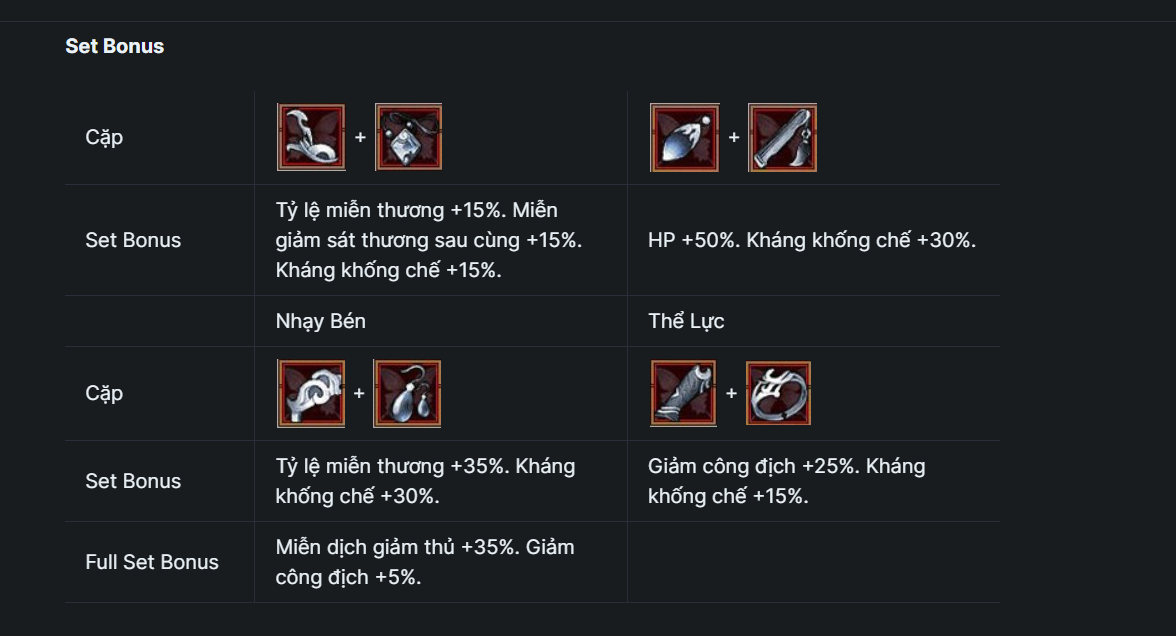Click the silver boot item icon
1176x636 pixels.
click(311, 137)
